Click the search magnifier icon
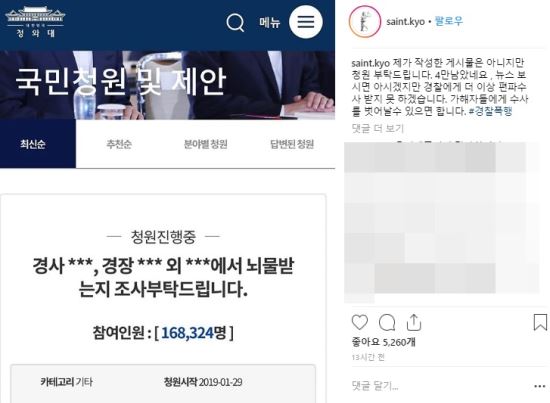This screenshot has height=403, width=550. click(235, 22)
